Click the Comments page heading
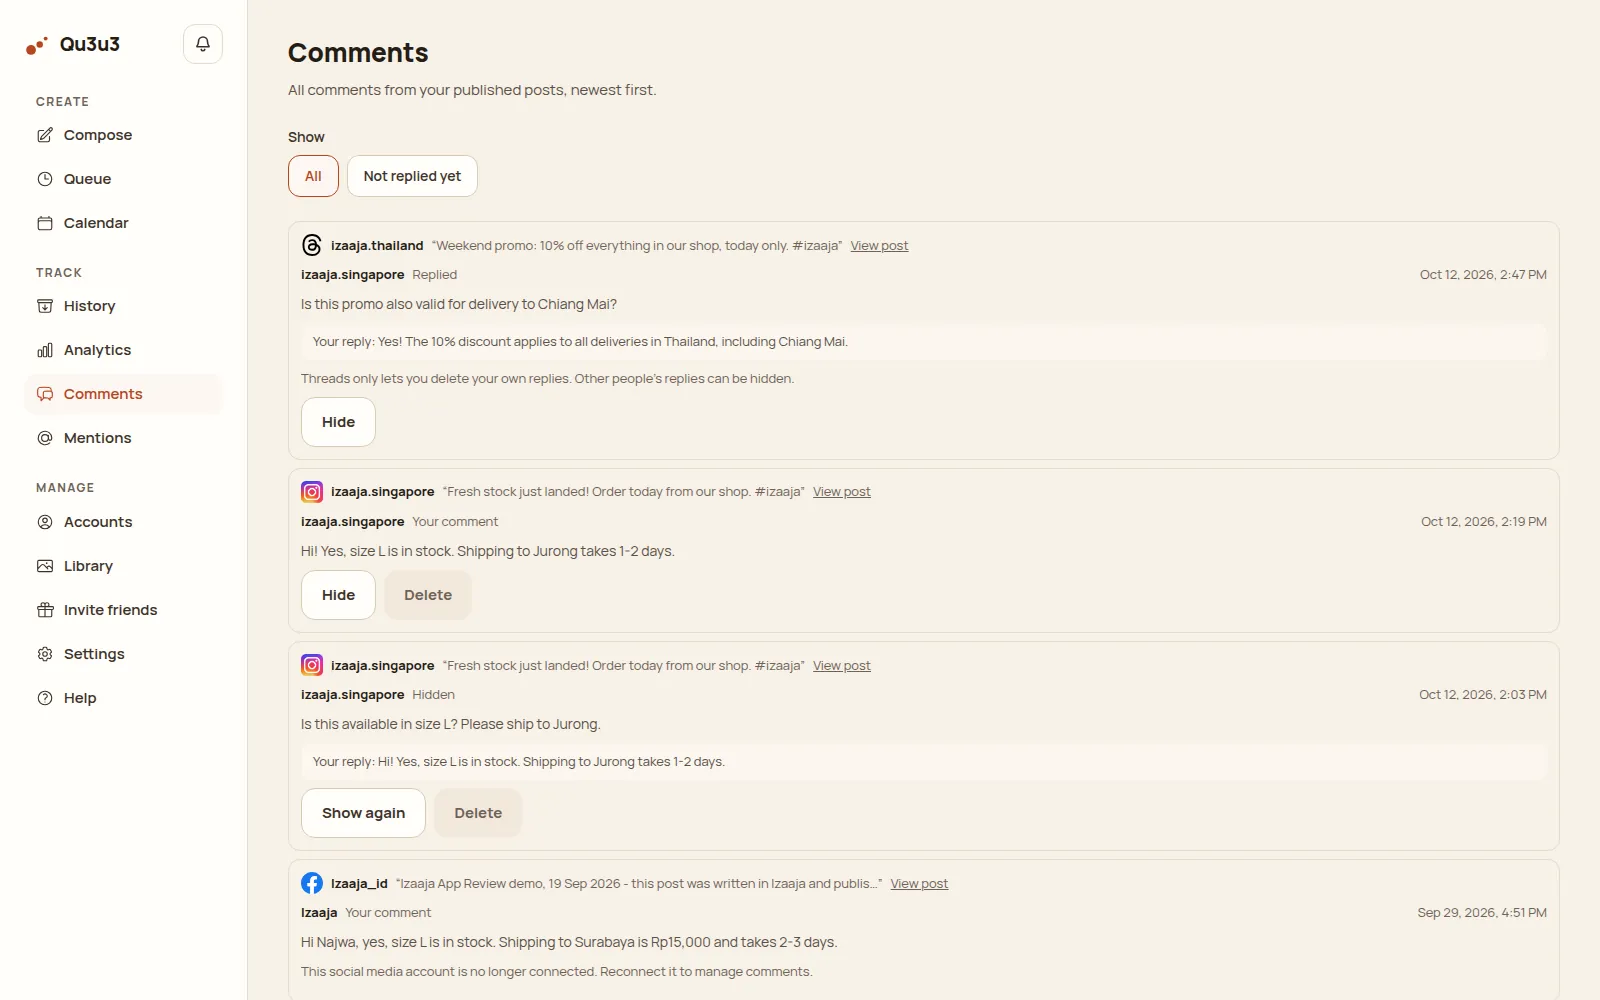The height and width of the screenshot is (1000, 1600). (x=358, y=53)
